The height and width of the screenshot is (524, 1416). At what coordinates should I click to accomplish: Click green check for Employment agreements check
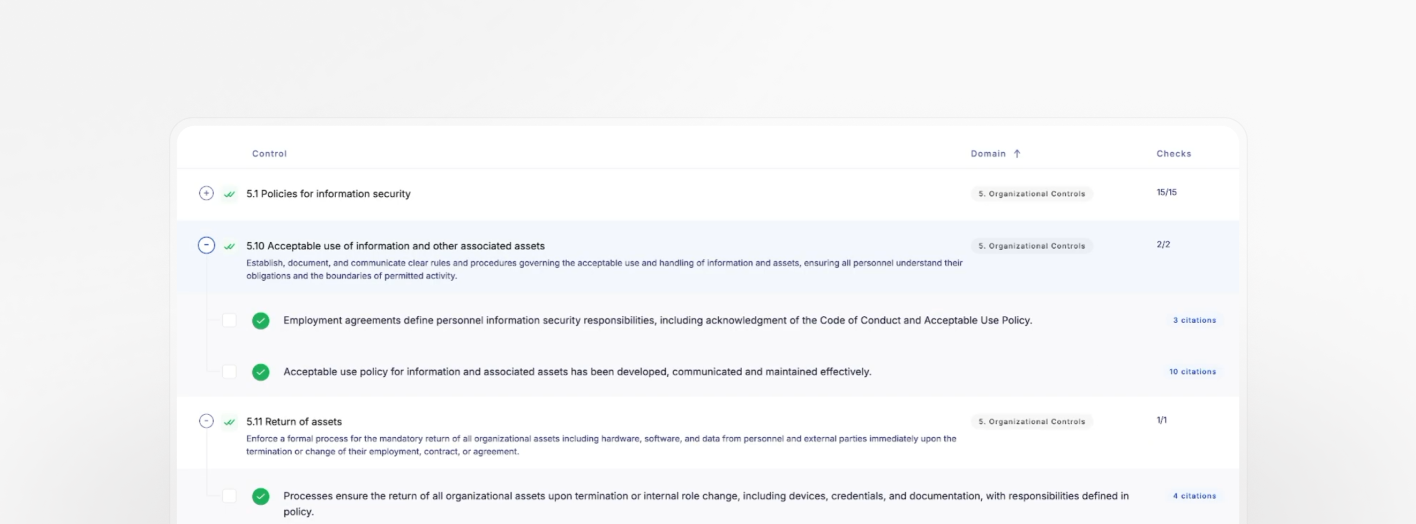pyautogui.click(x=261, y=321)
